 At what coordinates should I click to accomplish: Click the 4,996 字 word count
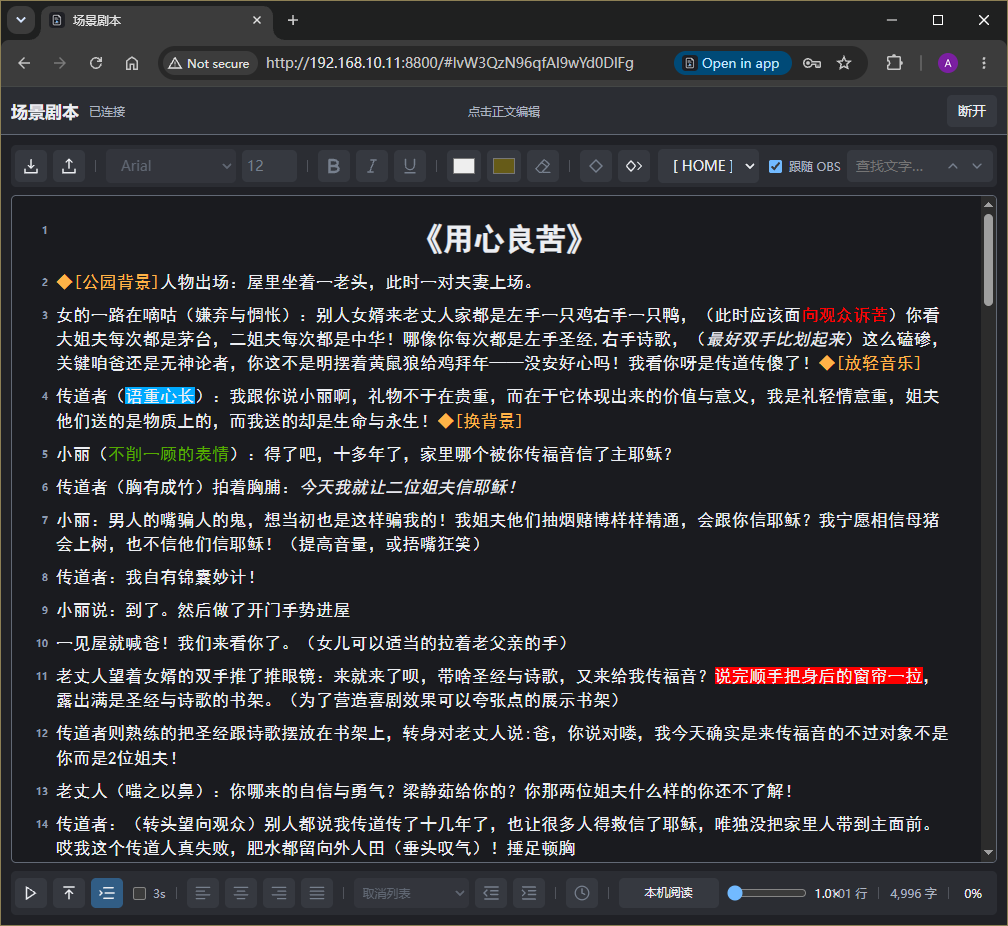(x=913, y=894)
